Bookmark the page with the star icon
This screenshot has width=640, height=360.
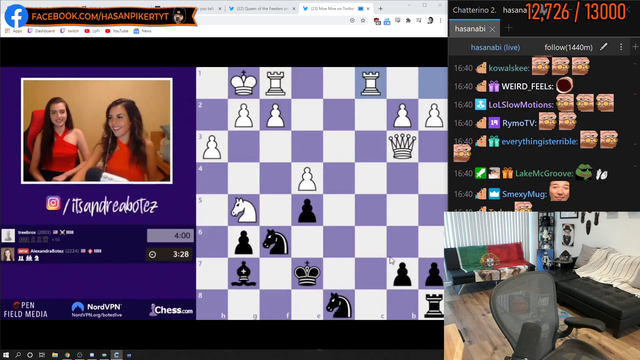(x=363, y=20)
